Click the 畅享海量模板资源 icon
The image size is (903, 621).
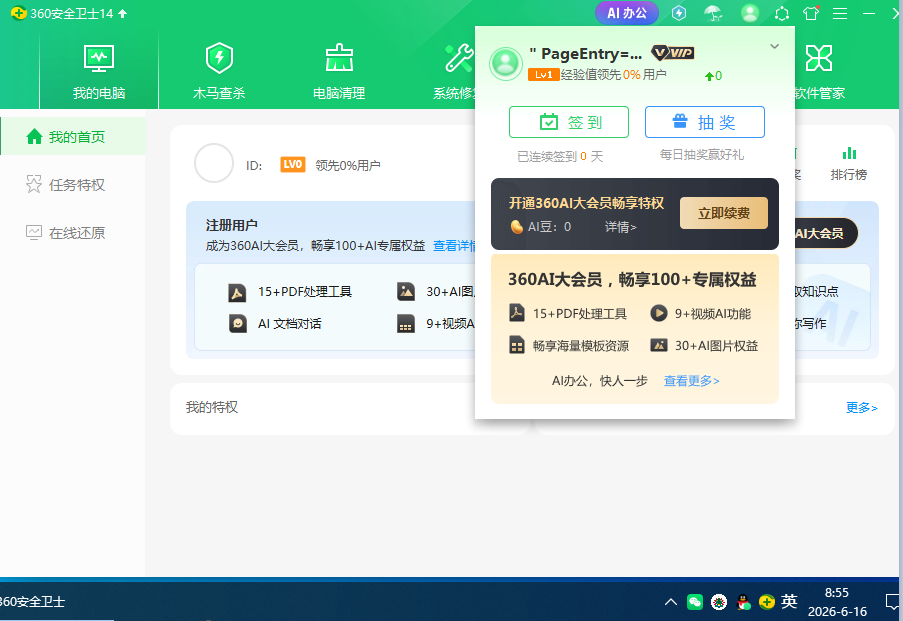pos(517,345)
